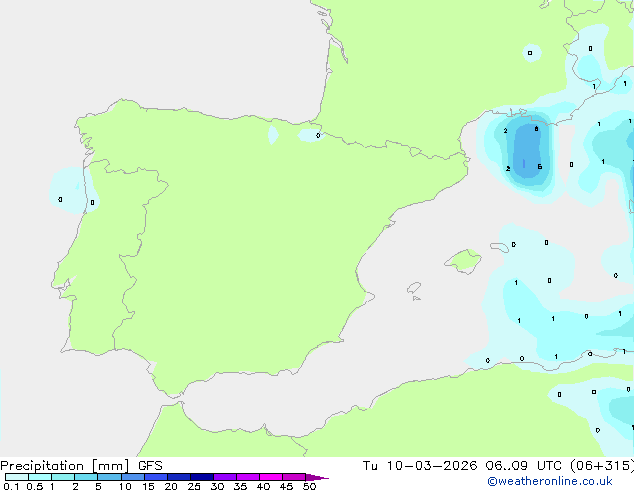
Task: Pick the legend swatch between 0.5 and 1
Action: click(40, 477)
